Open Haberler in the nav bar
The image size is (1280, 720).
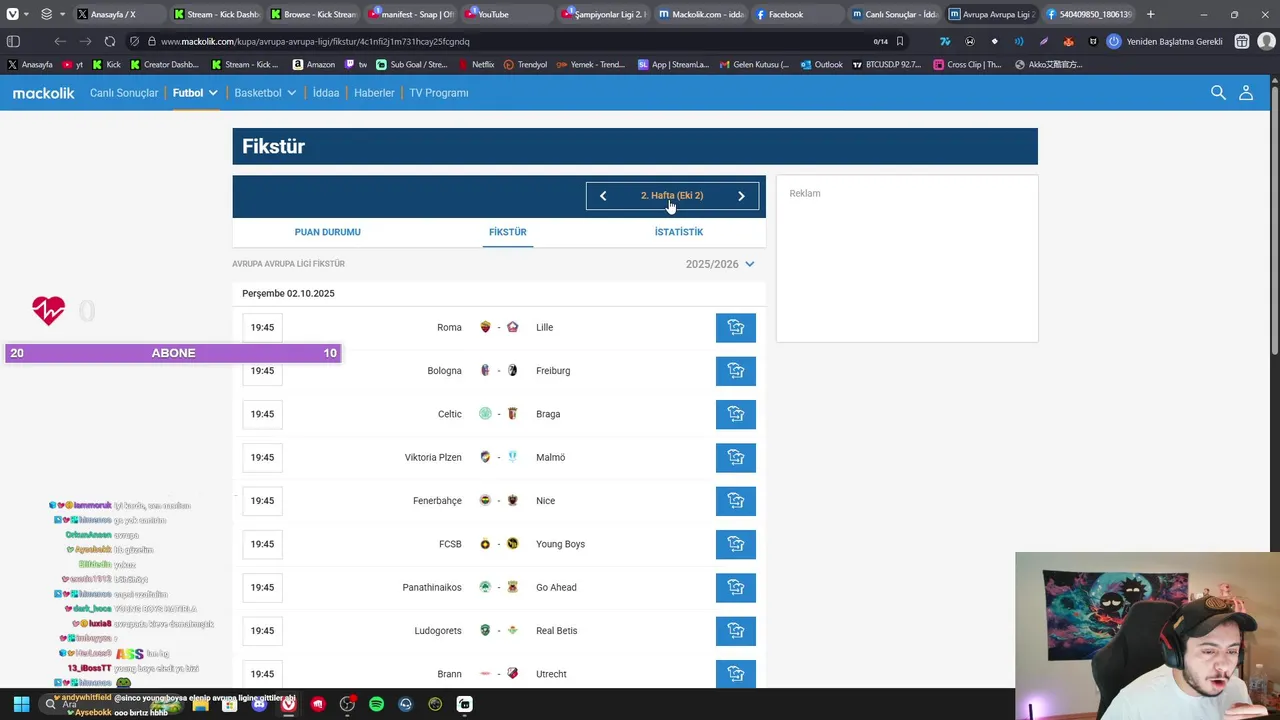click(374, 93)
